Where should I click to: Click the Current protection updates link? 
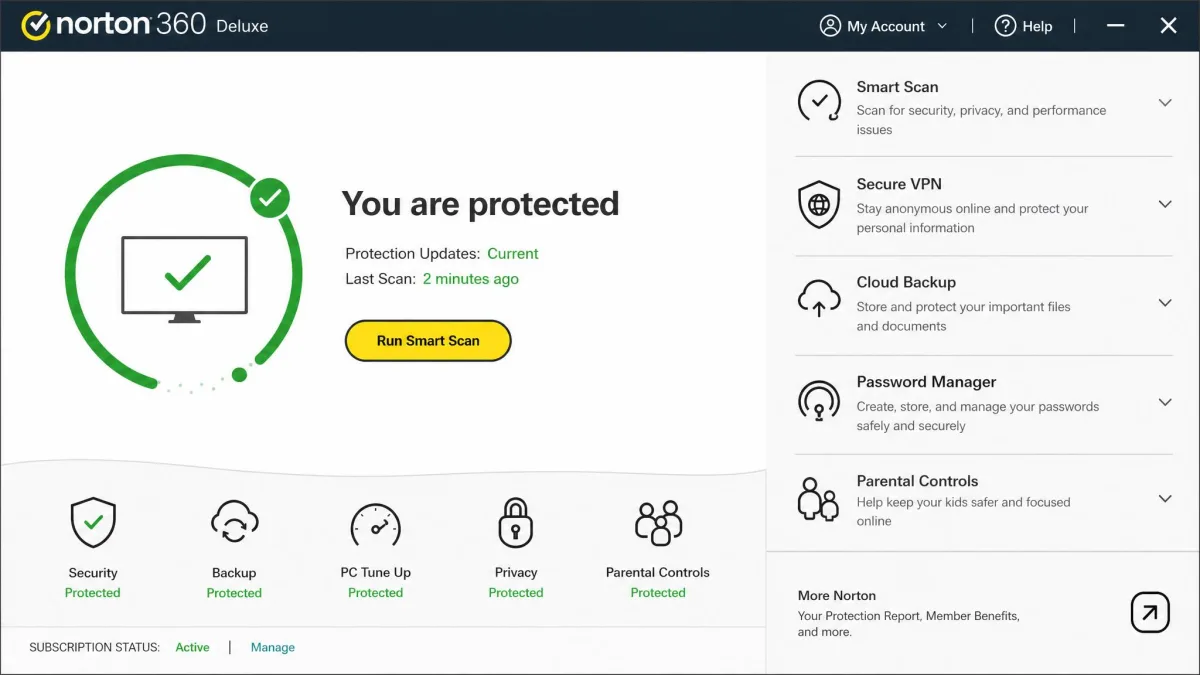pos(513,254)
